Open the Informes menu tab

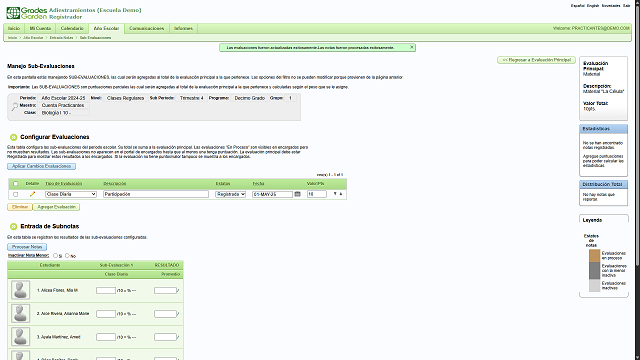pyautogui.click(x=183, y=28)
